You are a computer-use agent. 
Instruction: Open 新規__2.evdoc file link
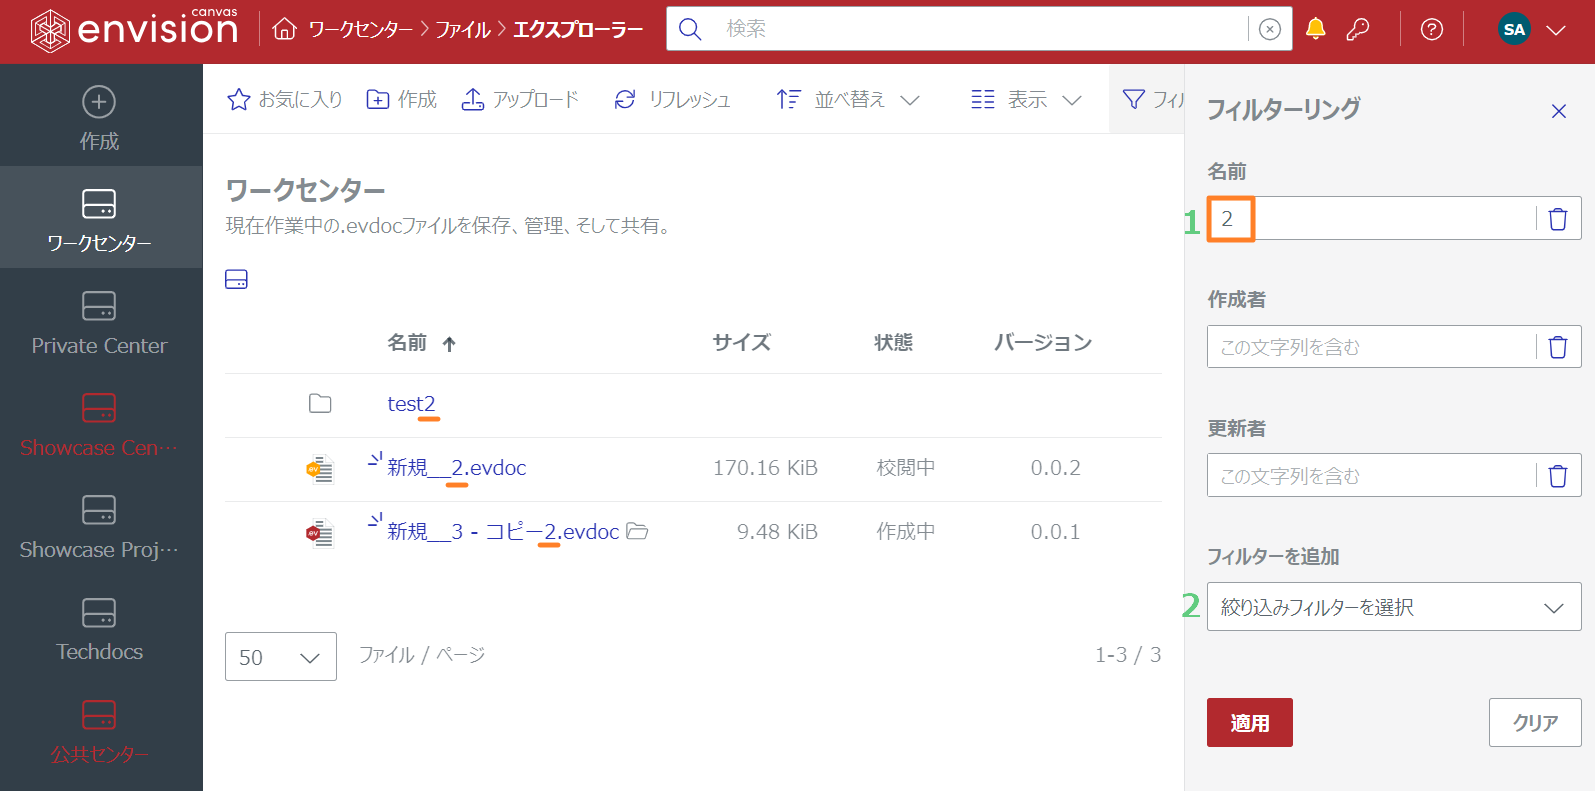tap(456, 468)
